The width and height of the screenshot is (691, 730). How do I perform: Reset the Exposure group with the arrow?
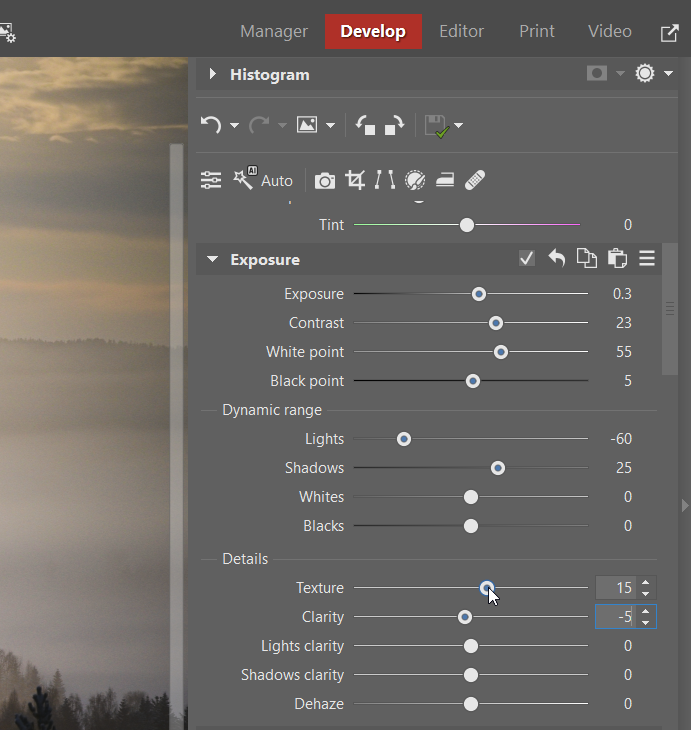tap(557, 259)
